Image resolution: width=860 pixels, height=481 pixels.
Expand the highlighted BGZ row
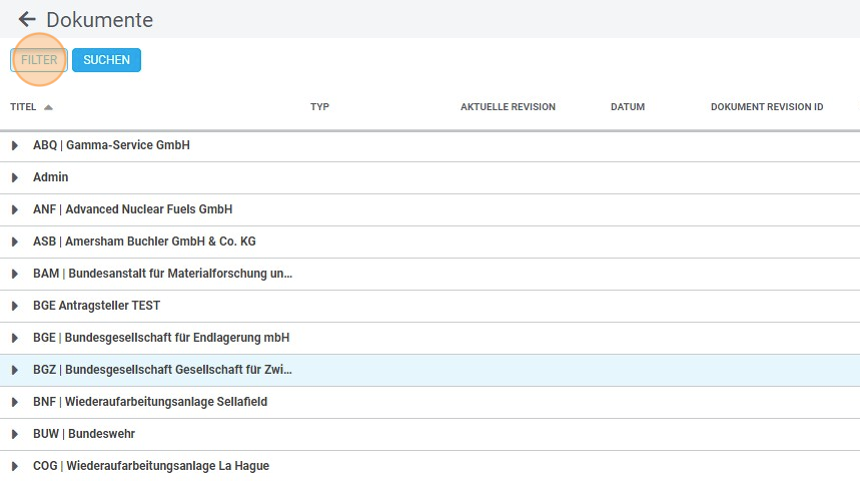[15, 370]
